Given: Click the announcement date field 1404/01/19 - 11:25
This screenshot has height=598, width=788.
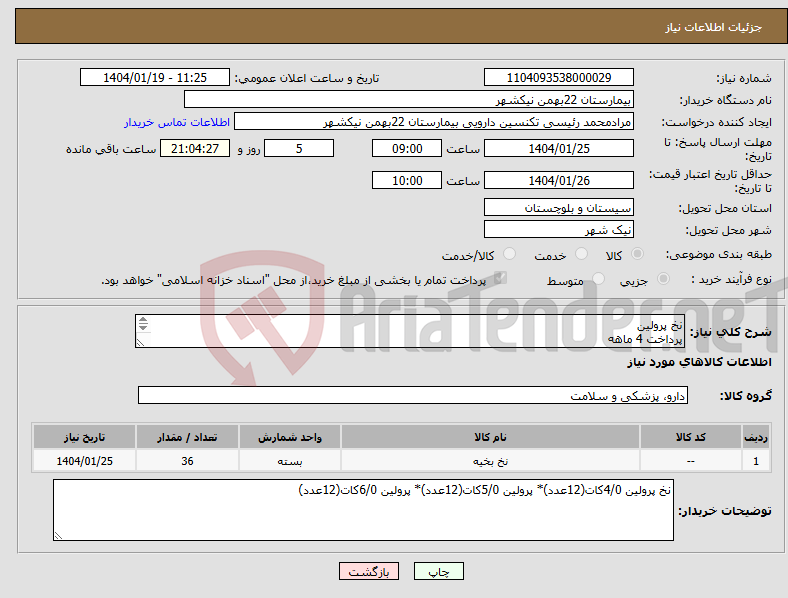Looking at the screenshot, I should point(155,77).
